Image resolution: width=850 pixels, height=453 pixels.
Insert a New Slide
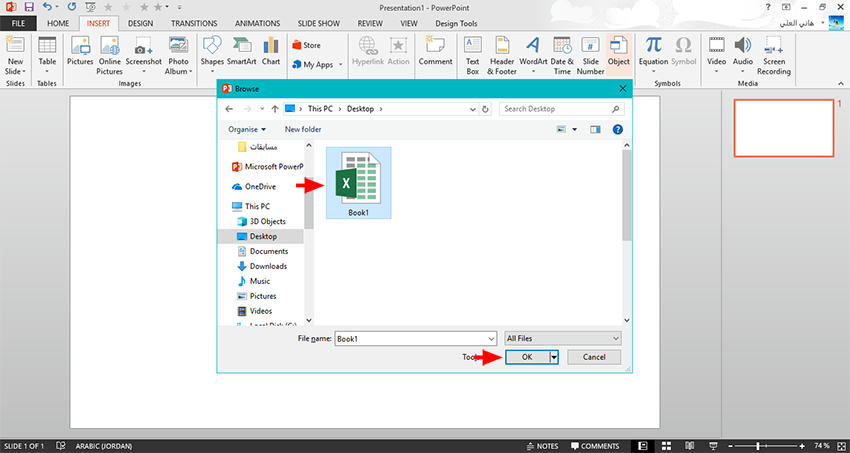[15, 56]
